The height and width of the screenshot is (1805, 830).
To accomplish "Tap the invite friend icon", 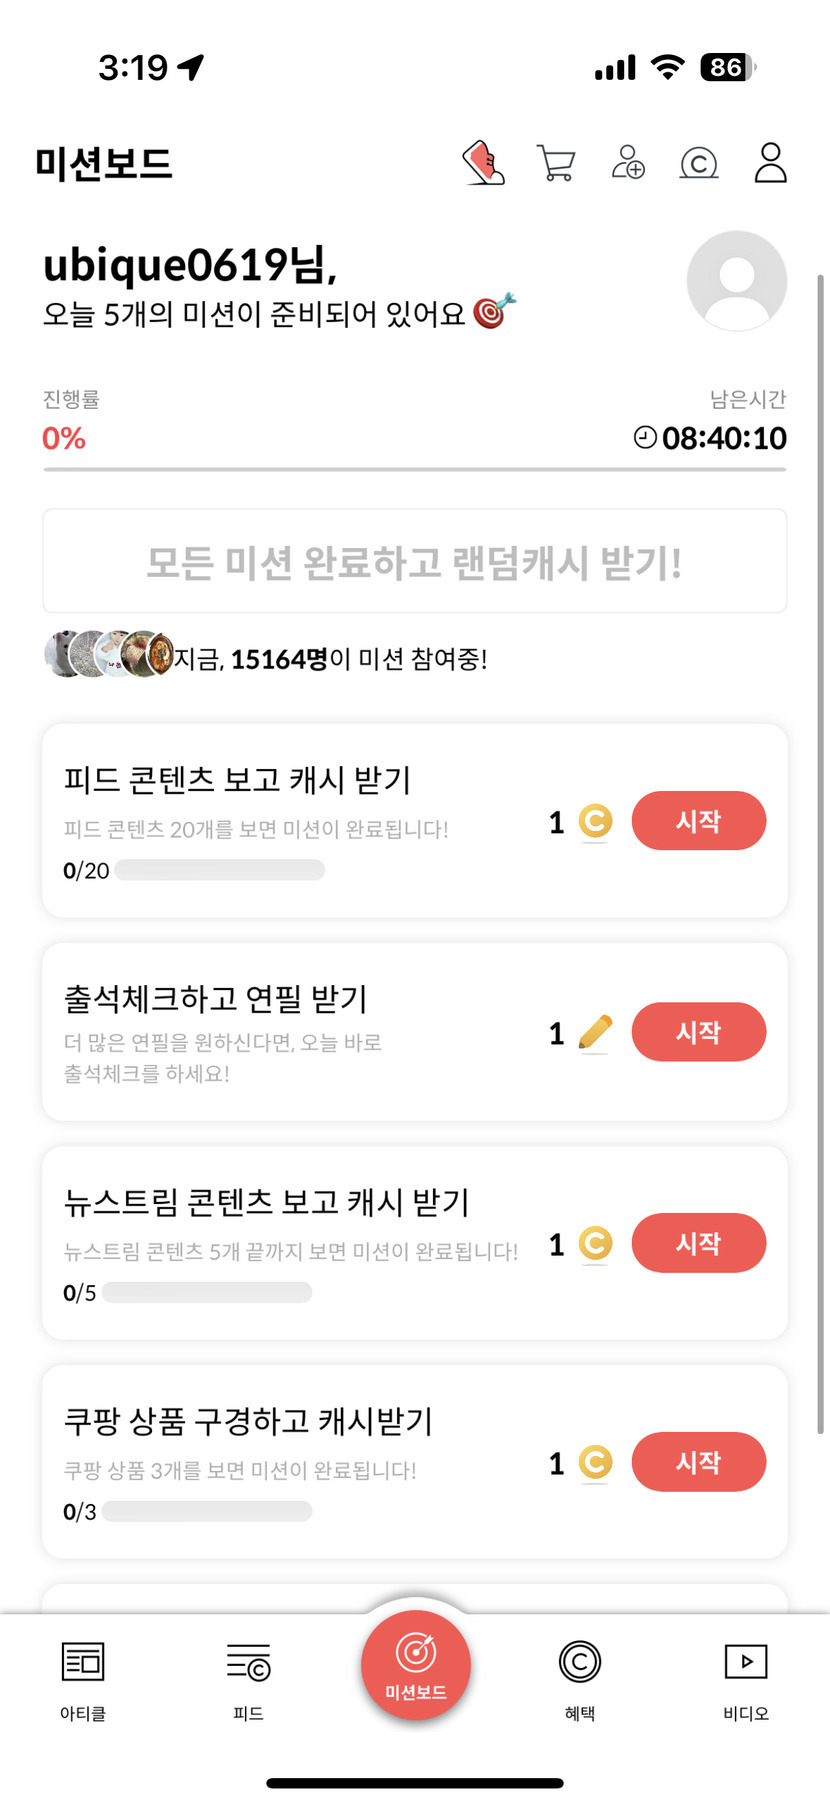I will 628,163.
